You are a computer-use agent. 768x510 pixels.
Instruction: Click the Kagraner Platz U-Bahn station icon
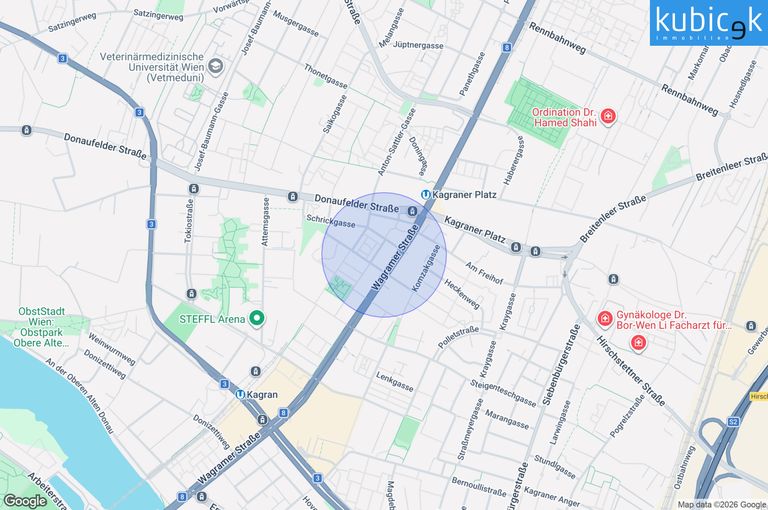pos(426,194)
